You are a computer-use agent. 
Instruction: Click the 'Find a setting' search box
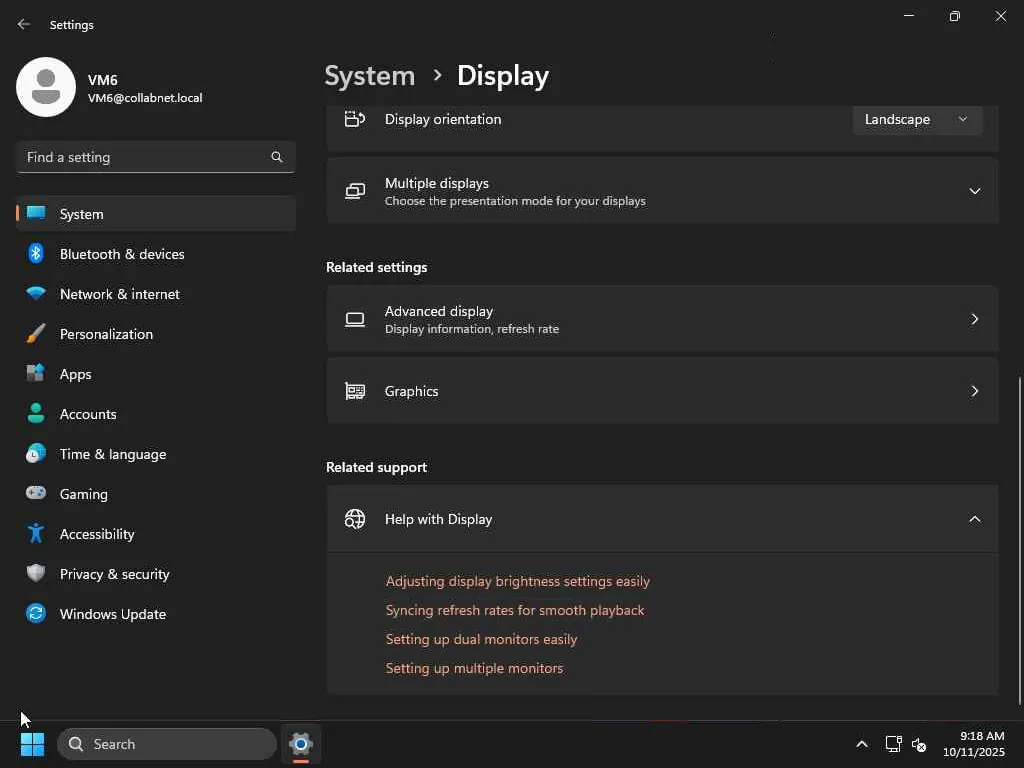[145, 157]
